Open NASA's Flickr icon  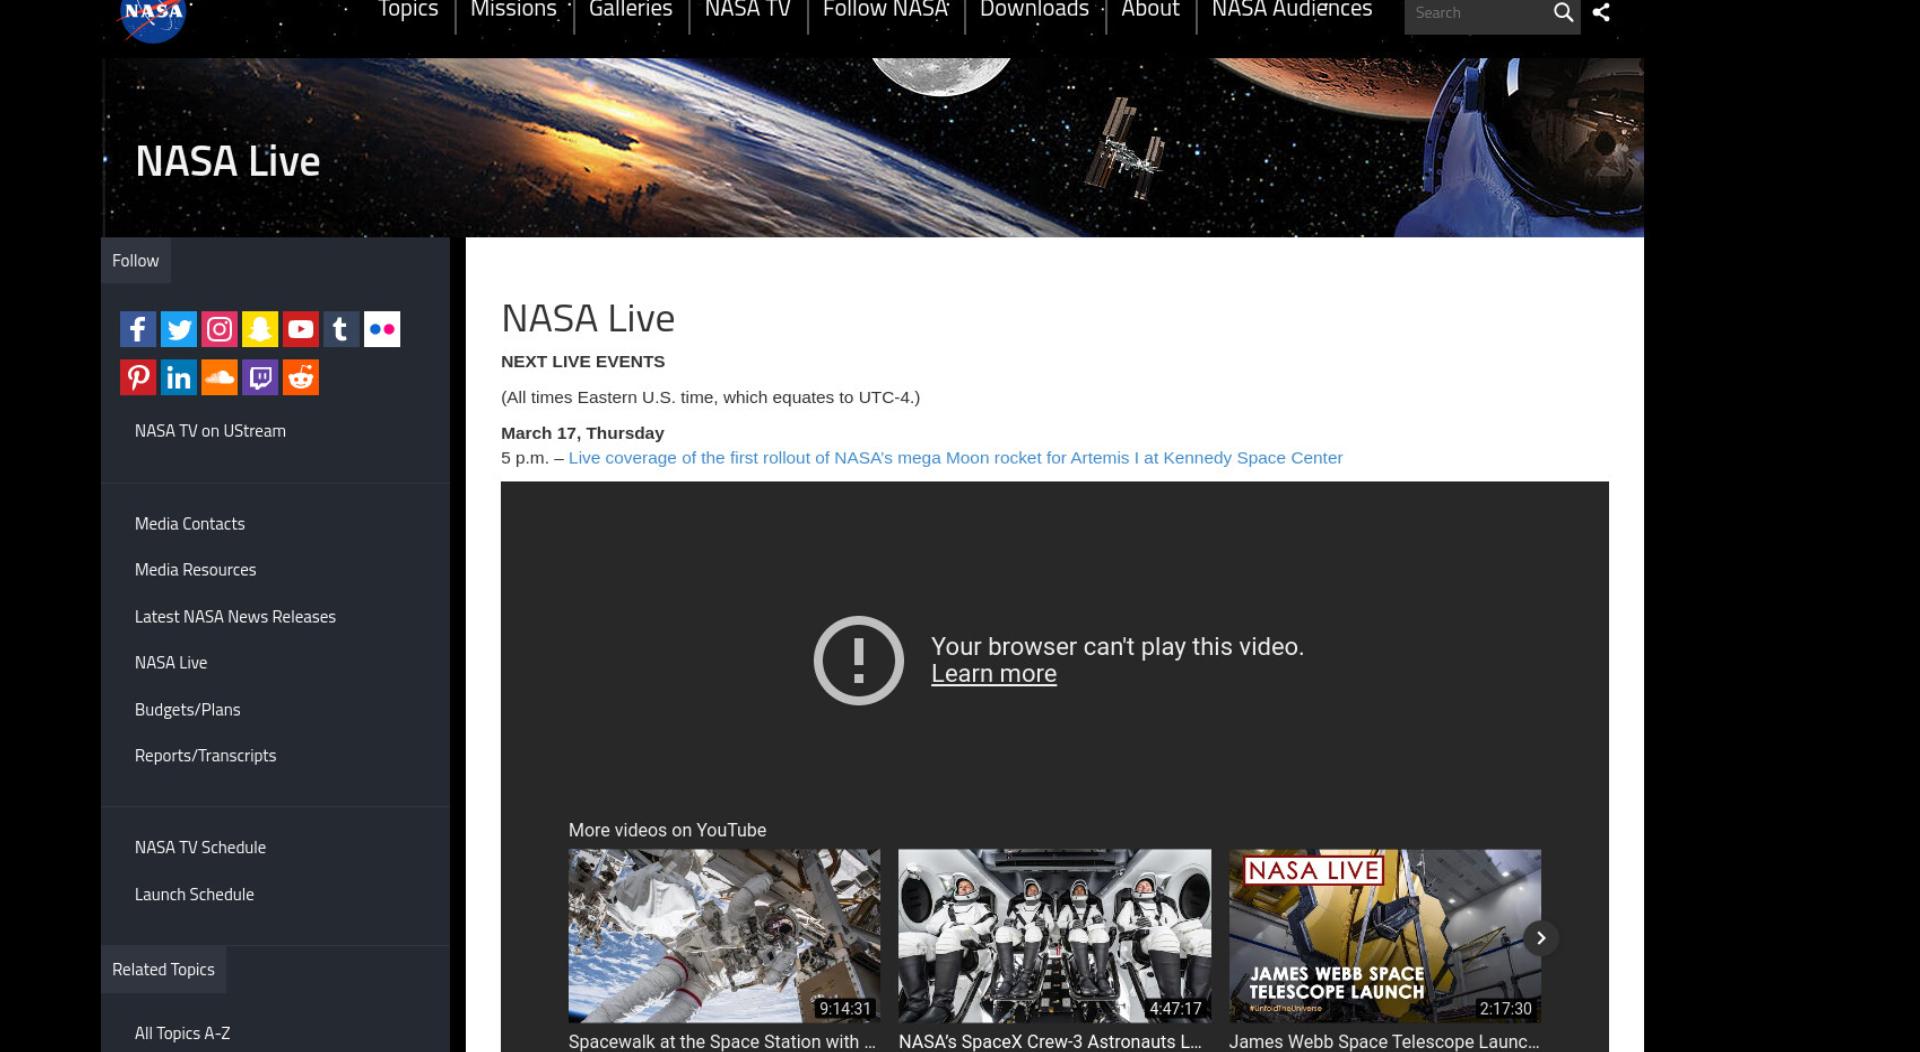[382, 329]
